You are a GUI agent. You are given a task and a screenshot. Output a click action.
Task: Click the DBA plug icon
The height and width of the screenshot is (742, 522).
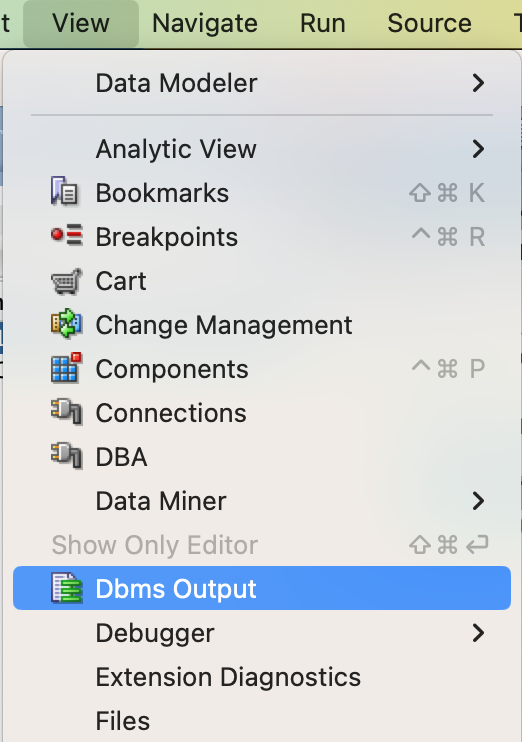66,456
